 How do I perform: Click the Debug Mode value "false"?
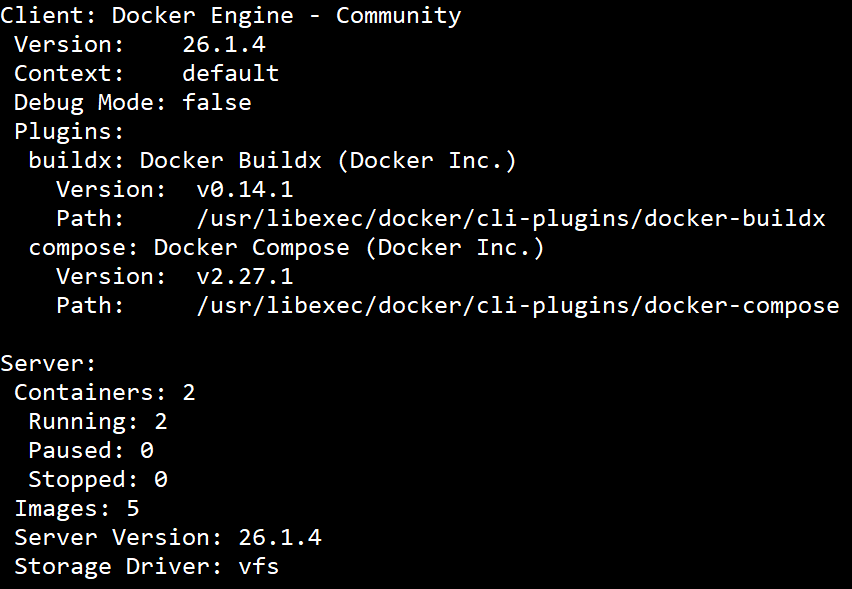tap(216, 102)
